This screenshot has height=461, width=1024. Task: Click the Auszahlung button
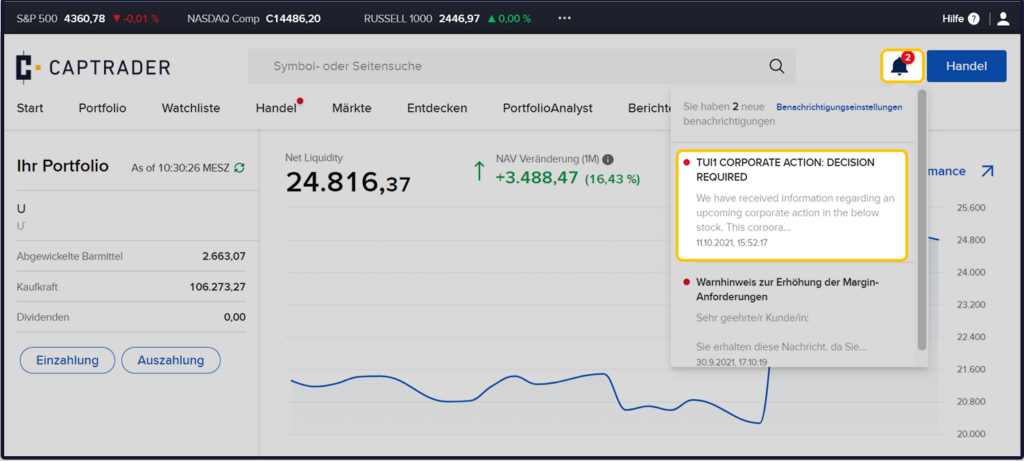170,360
